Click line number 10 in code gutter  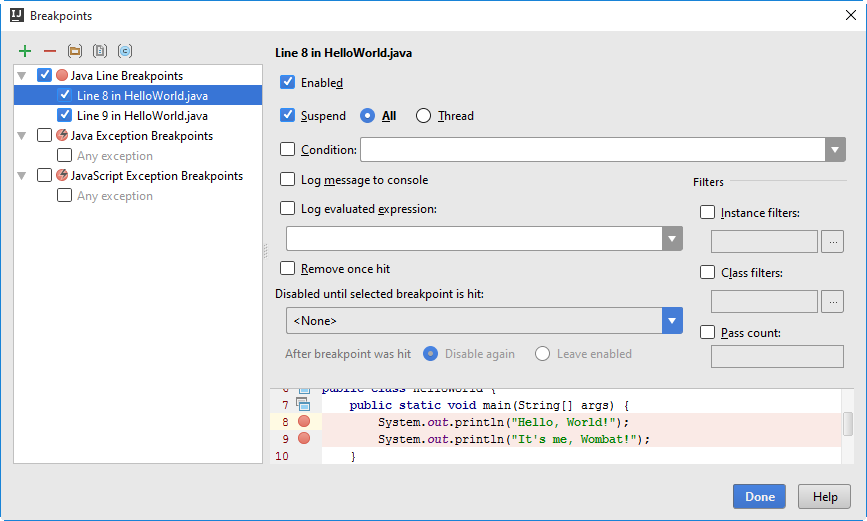coord(282,456)
